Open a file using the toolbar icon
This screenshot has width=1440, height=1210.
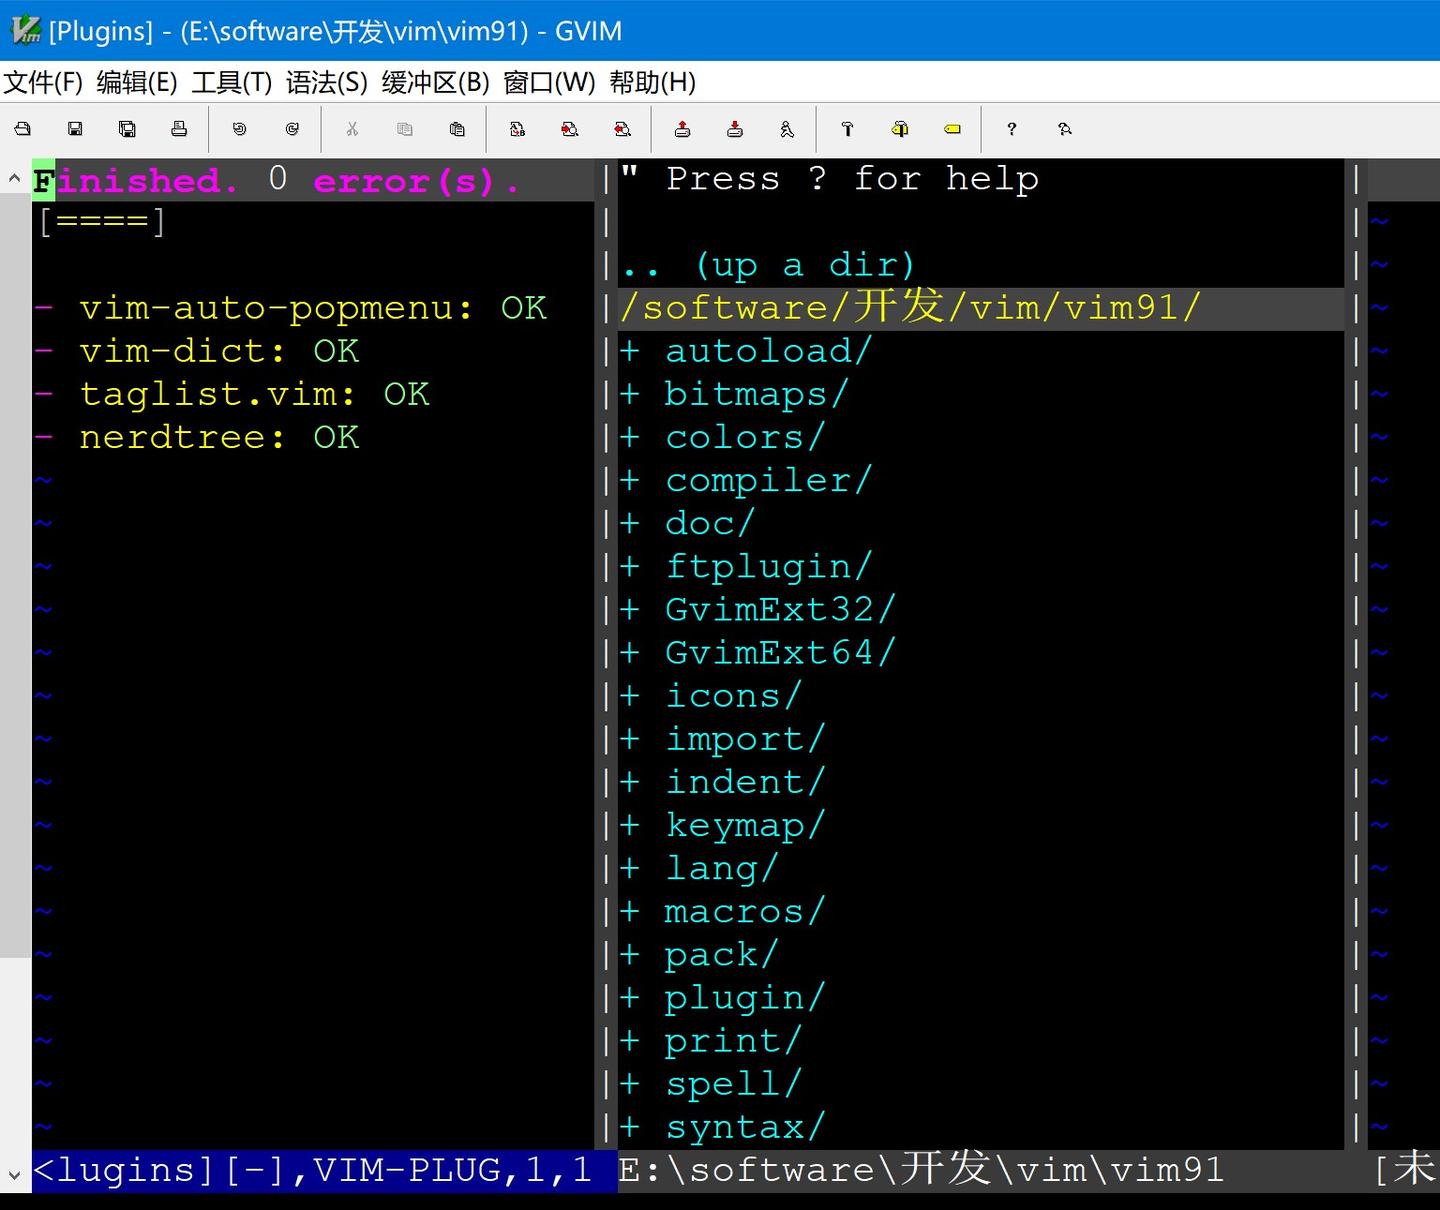(x=22, y=129)
